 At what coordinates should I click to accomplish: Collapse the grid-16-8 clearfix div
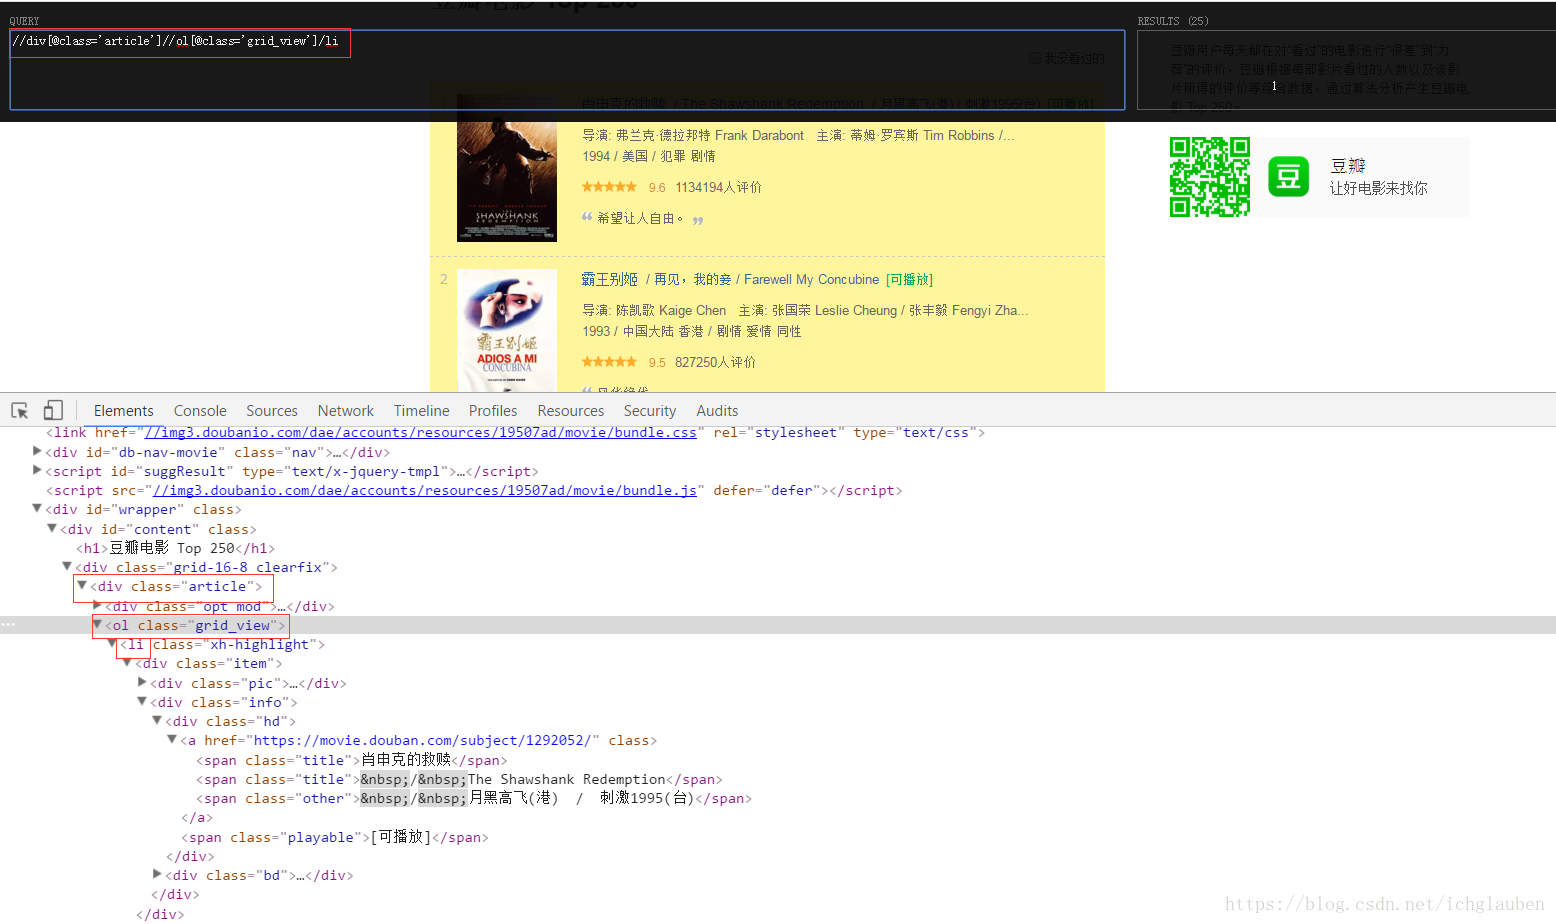click(x=67, y=567)
